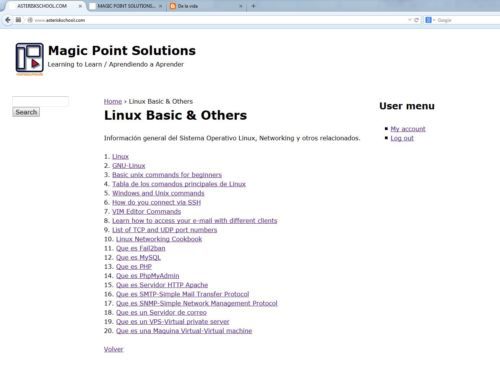Open Que es SNMP-Simple Network Management Protocol
The height and width of the screenshot is (390, 500).
point(197,303)
